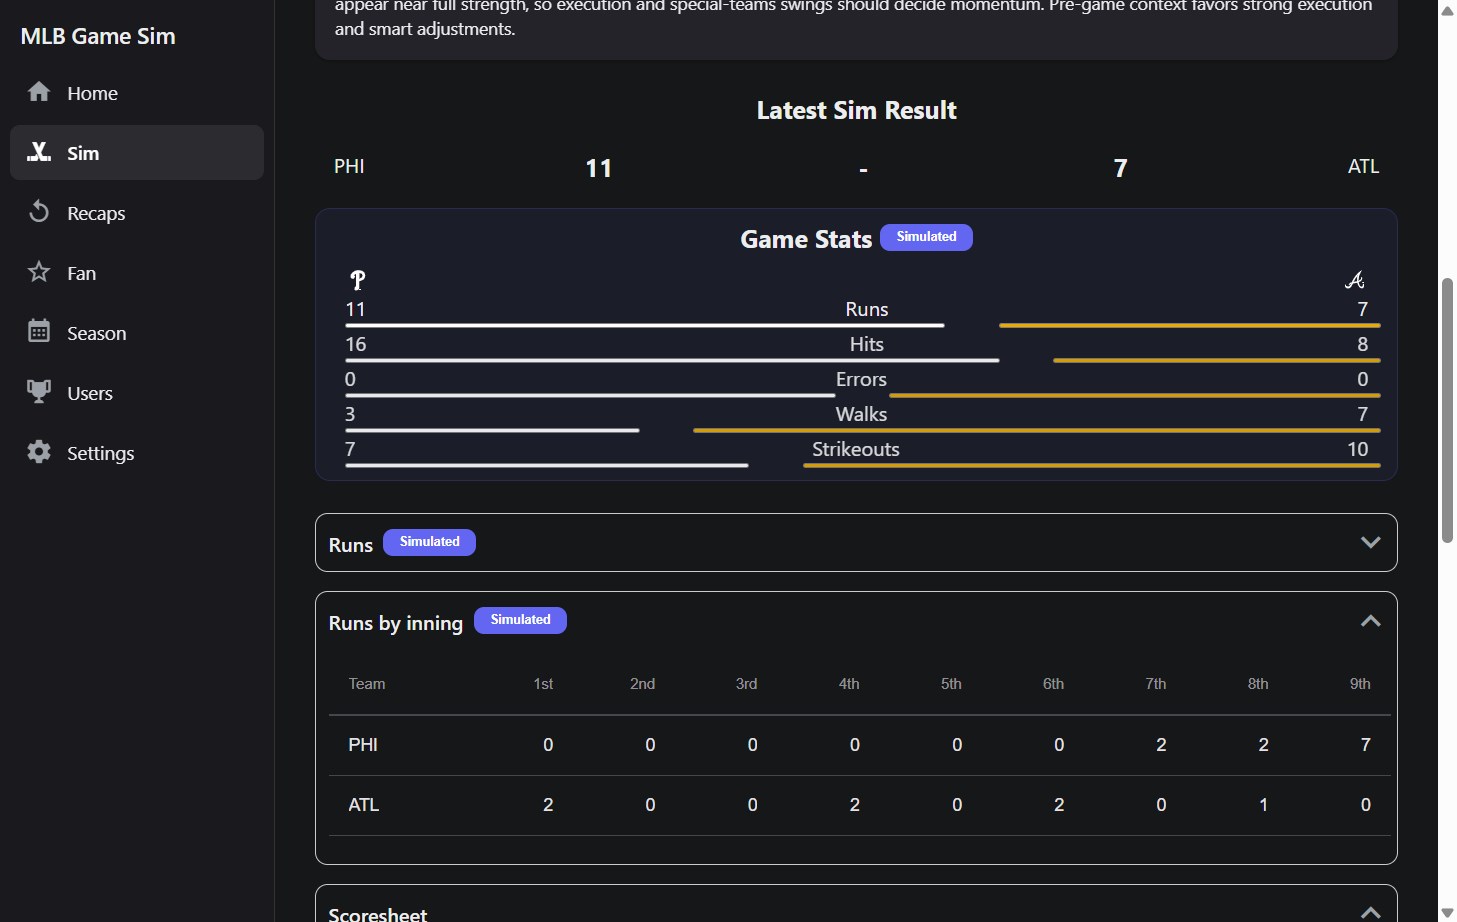Collapse the Runs by inning panel
The height and width of the screenshot is (922, 1457).
[x=1370, y=621]
